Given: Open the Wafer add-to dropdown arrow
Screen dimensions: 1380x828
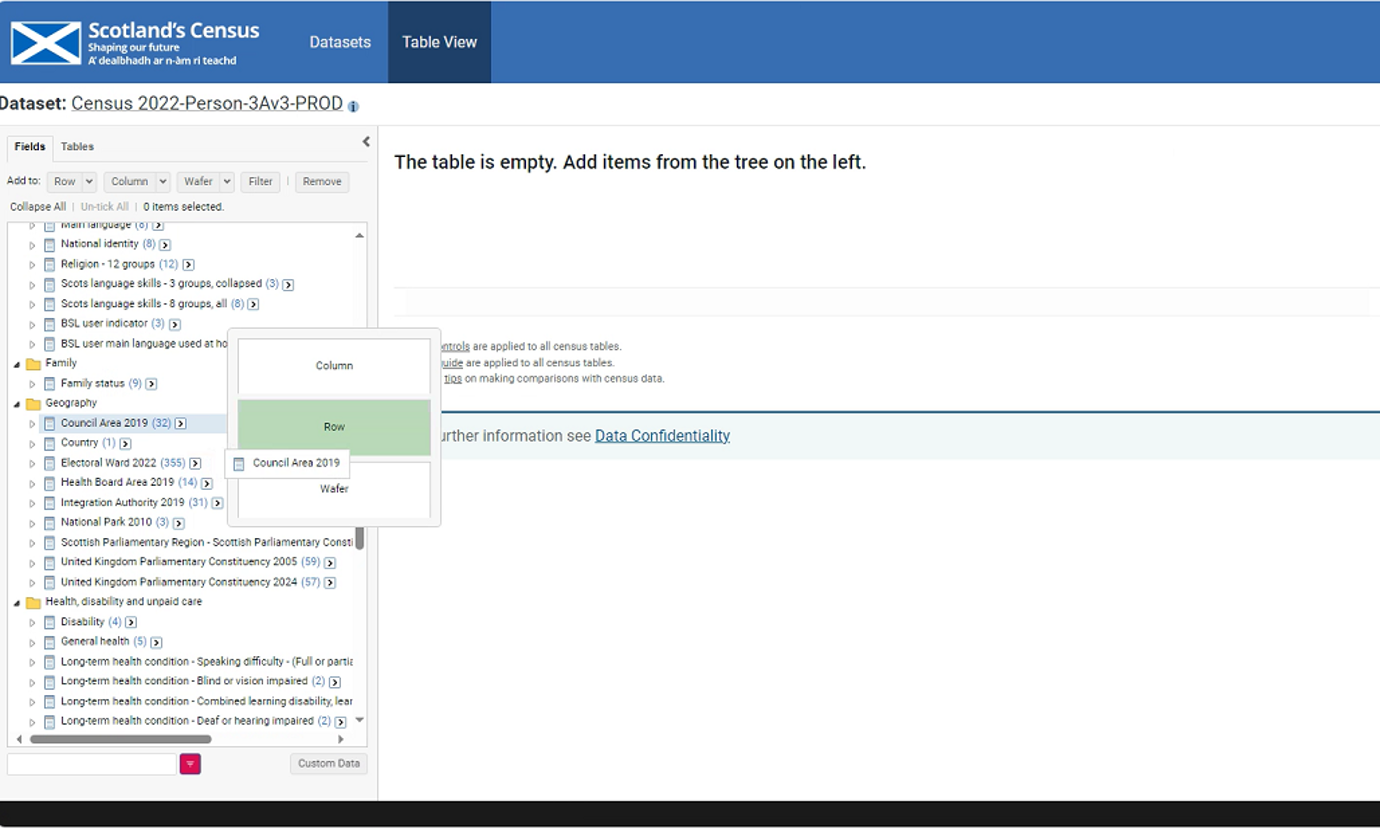Looking at the screenshot, I should tap(227, 182).
